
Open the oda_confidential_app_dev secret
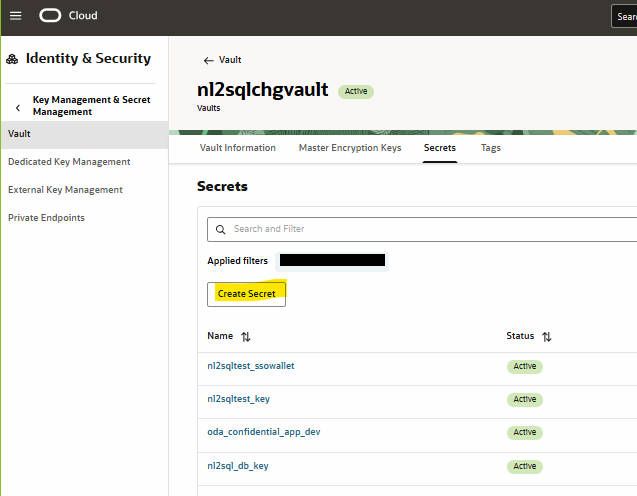coord(264,432)
